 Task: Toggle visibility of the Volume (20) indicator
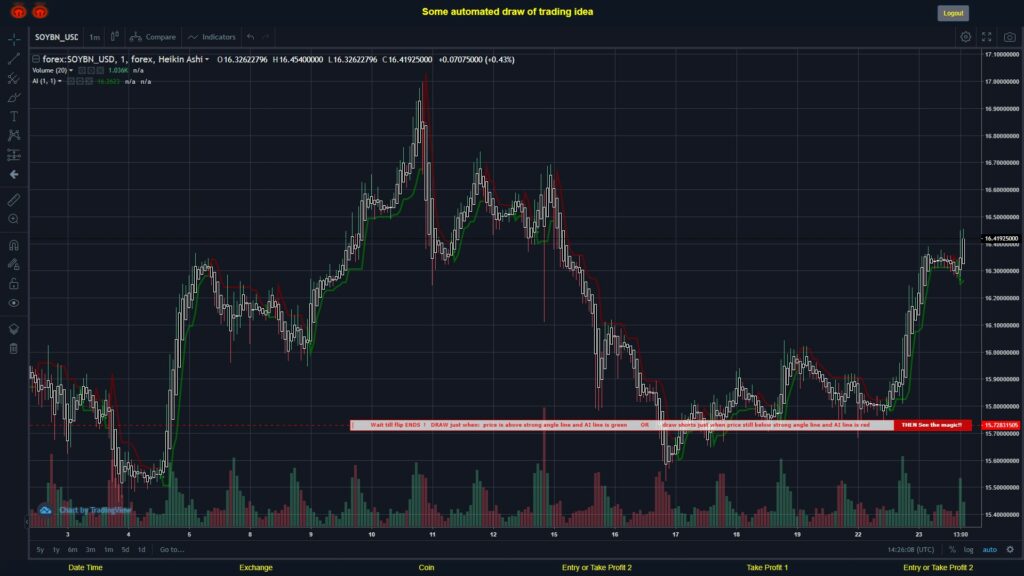82,71
